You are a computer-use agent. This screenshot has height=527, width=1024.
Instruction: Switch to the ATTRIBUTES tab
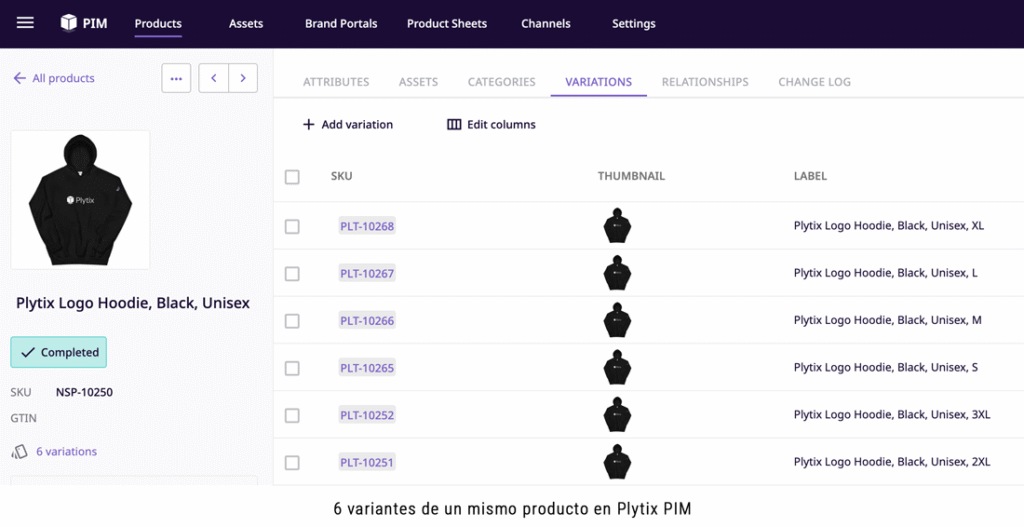[x=336, y=82]
